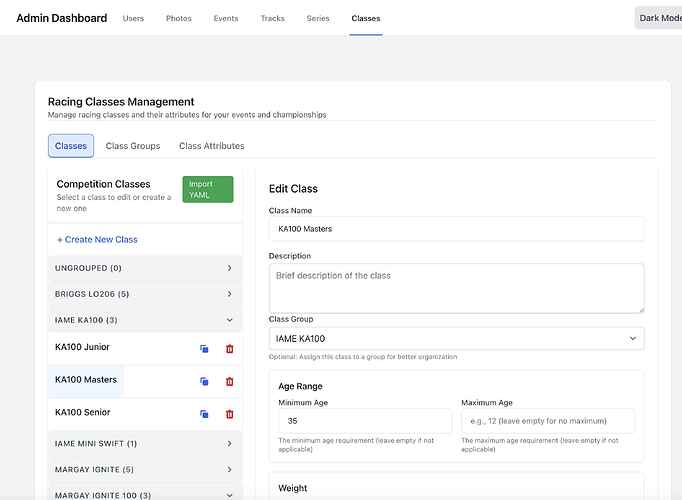Toggle the MARGAY IGNITE 100 (3) group
This screenshot has height=500, width=682.
(x=145, y=495)
